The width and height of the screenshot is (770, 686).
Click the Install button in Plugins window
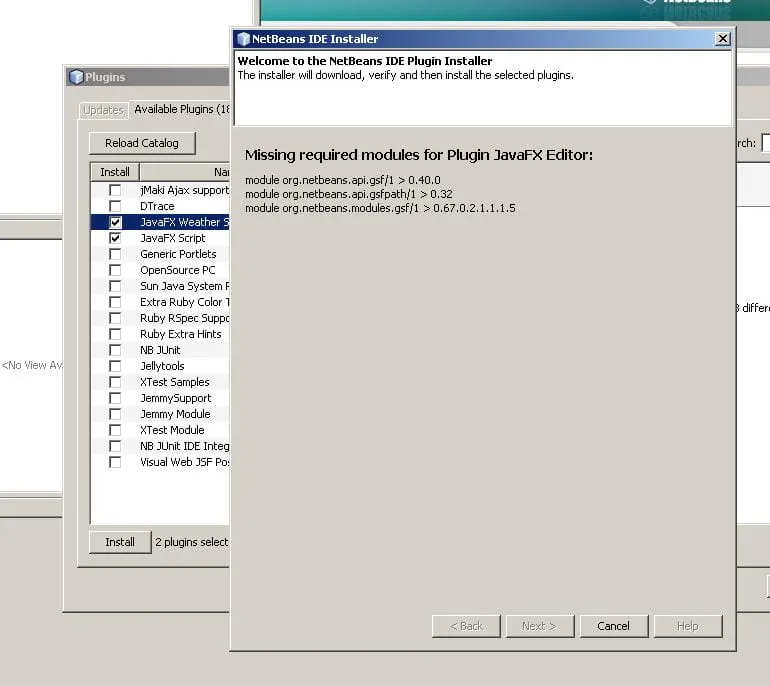(x=120, y=542)
